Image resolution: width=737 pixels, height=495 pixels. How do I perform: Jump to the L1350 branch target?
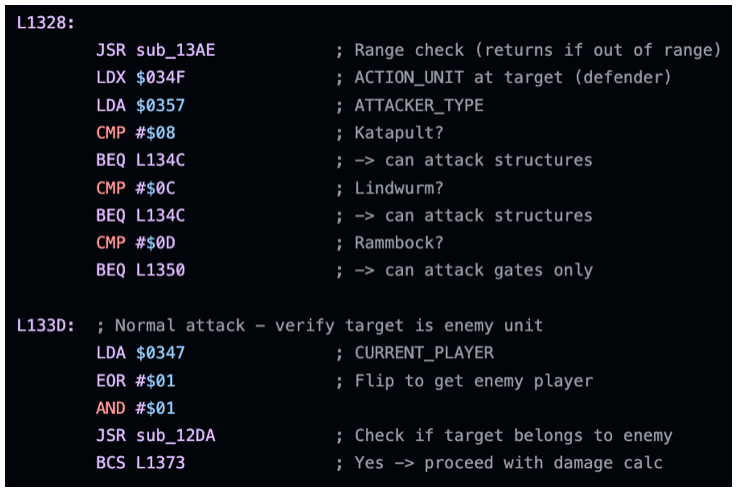(160, 270)
